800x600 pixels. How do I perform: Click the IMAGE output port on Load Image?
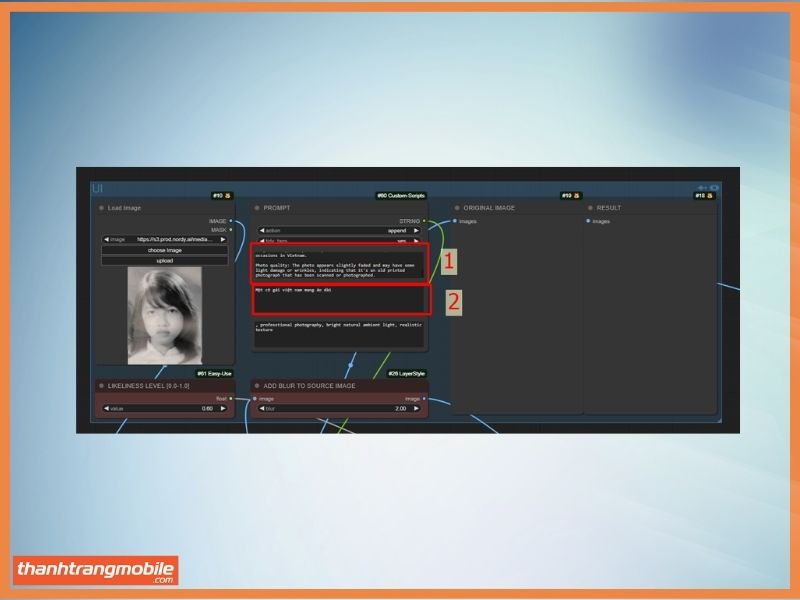(x=231, y=221)
